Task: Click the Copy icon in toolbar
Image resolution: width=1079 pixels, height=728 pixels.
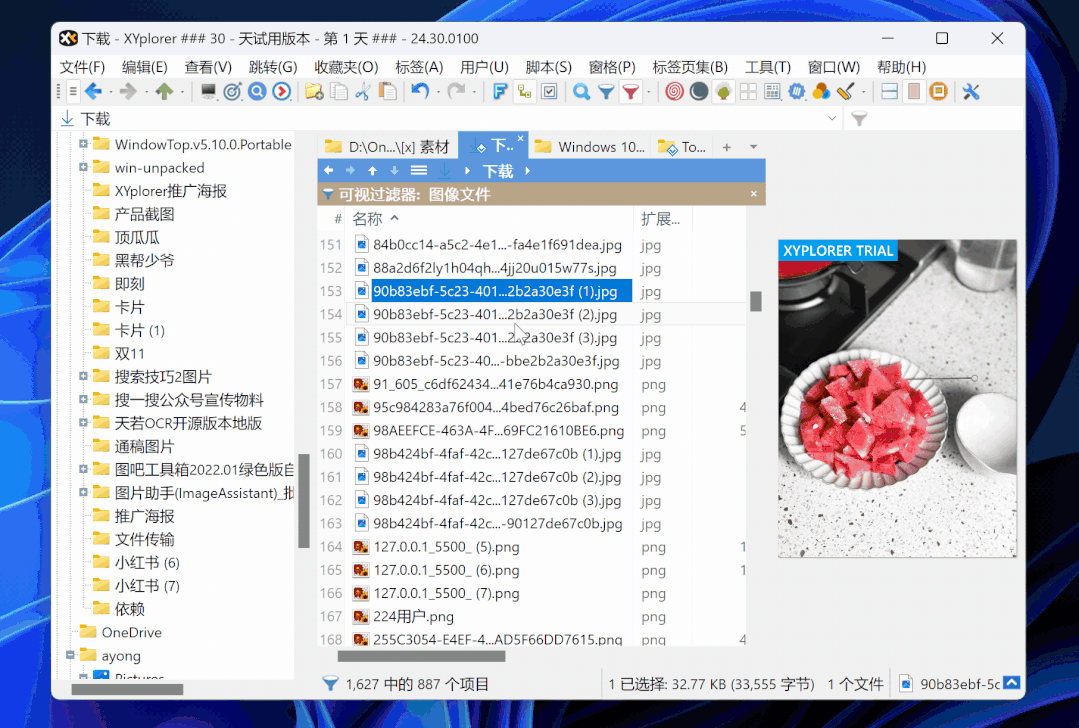Action: point(339,92)
